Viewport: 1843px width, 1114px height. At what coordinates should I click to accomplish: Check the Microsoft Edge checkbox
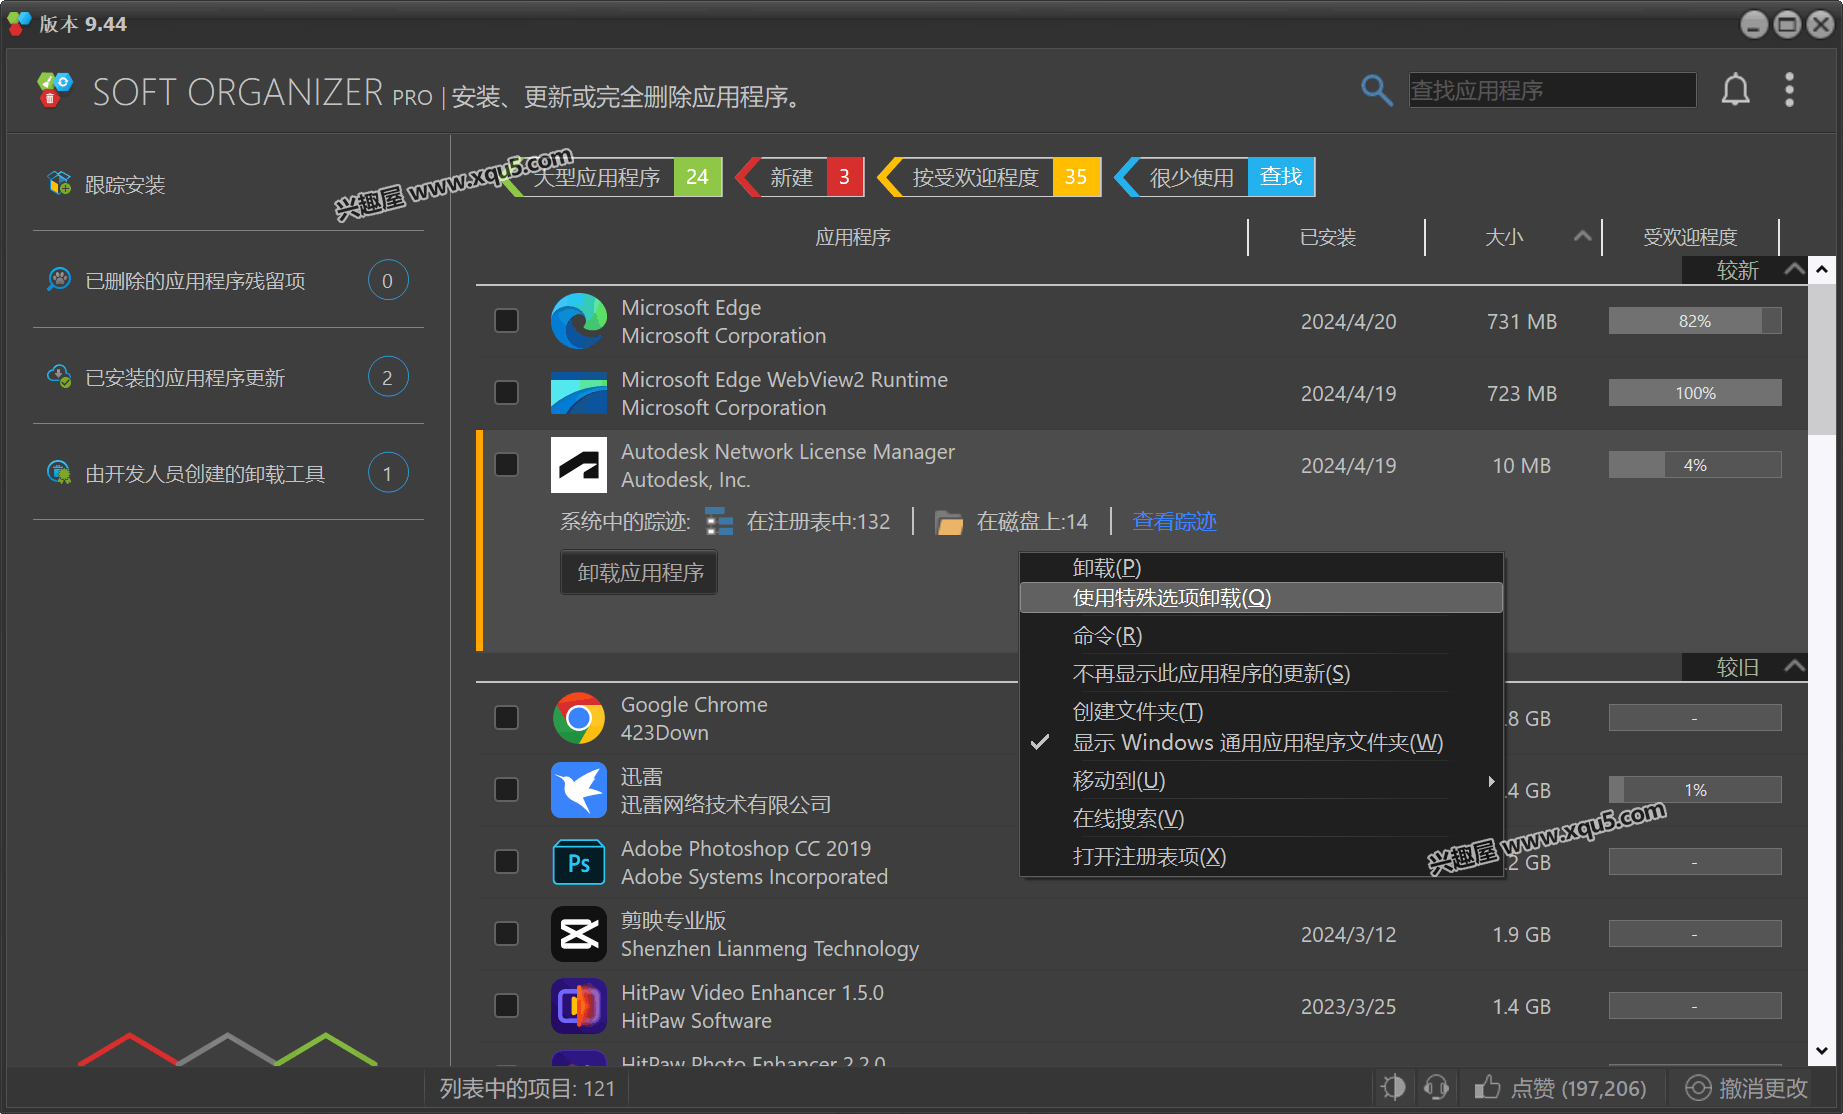(507, 321)
